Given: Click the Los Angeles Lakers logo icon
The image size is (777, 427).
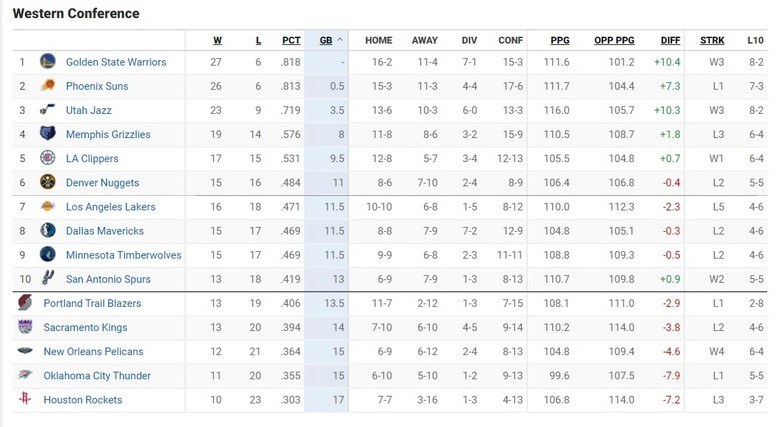Looking at the screenshot, I should point(47,207).
